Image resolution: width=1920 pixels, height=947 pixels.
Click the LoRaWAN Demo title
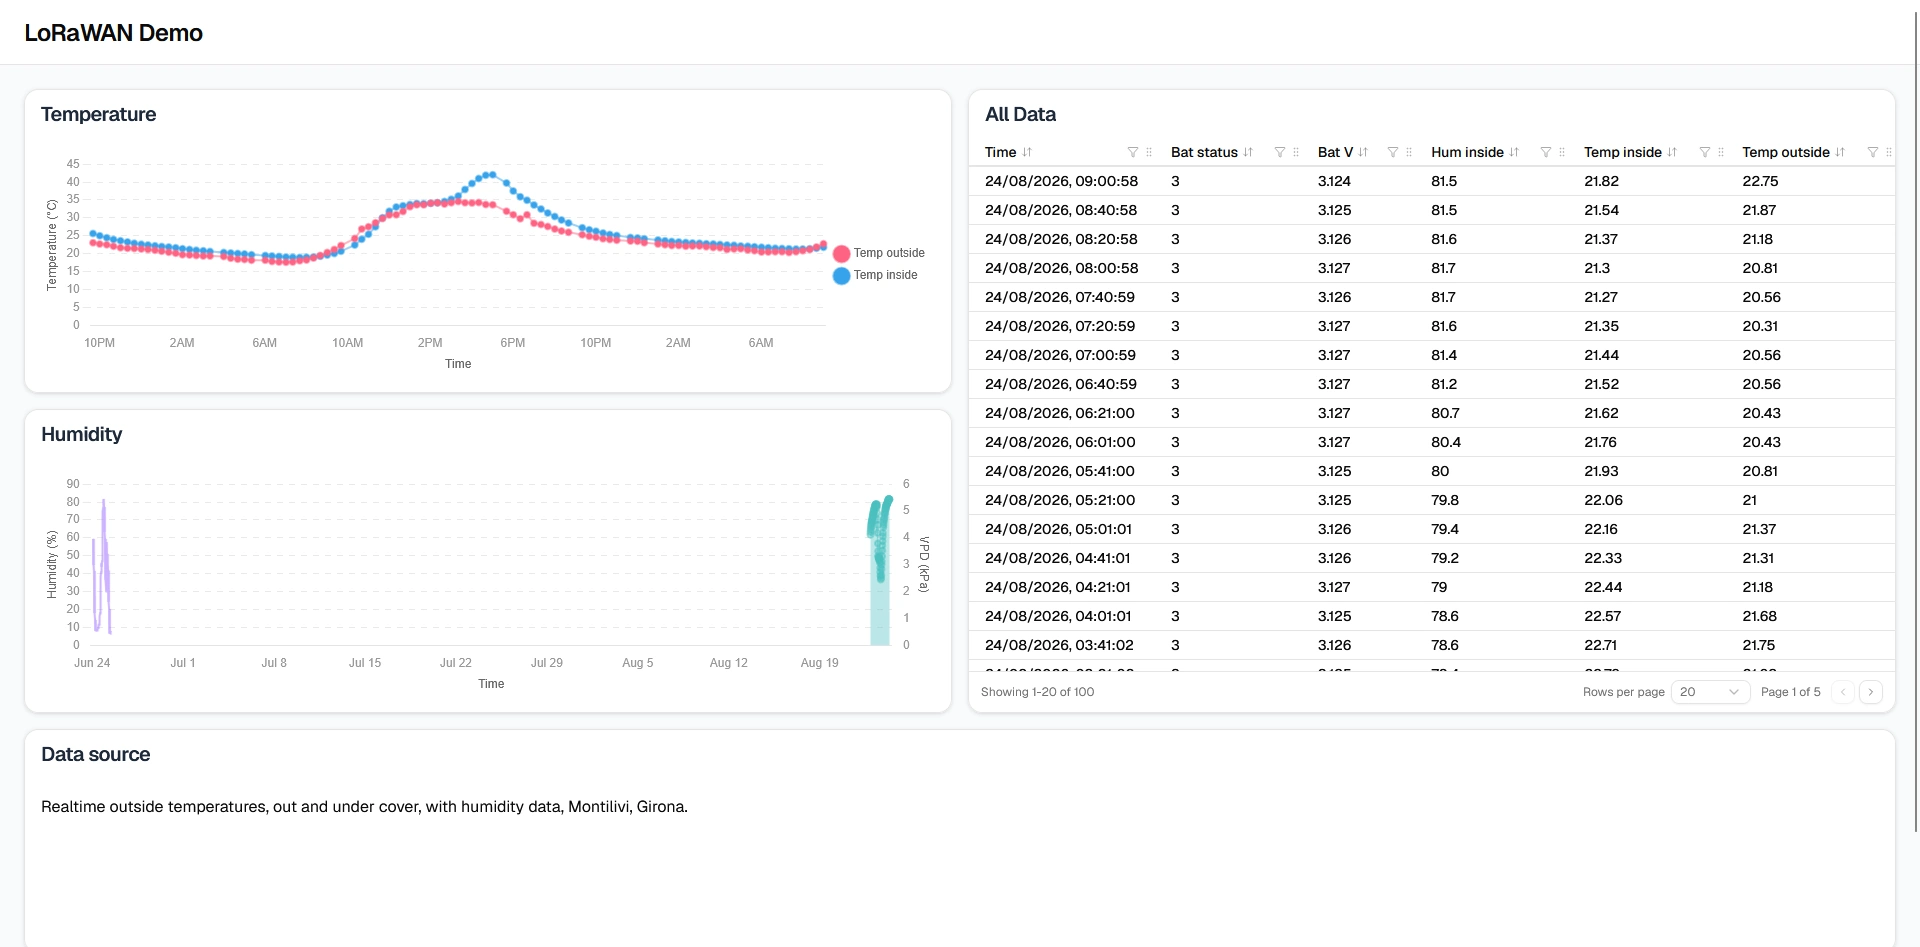click(113, 33)
